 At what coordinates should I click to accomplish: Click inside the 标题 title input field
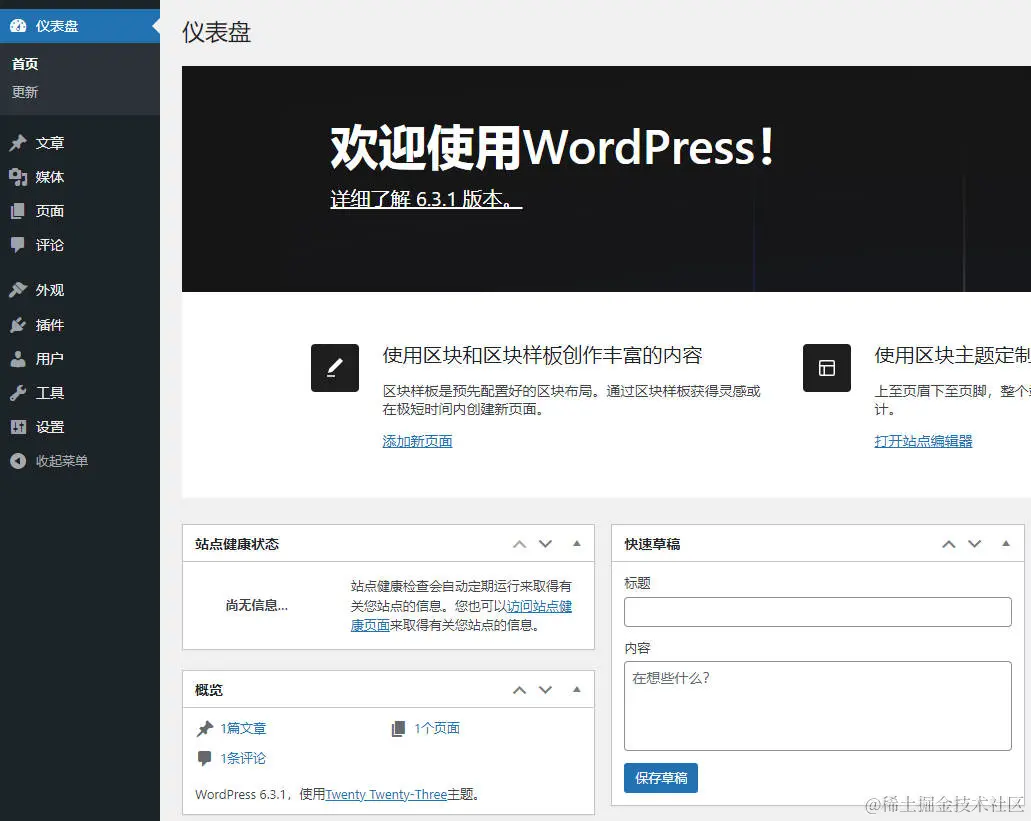point(817,611)
